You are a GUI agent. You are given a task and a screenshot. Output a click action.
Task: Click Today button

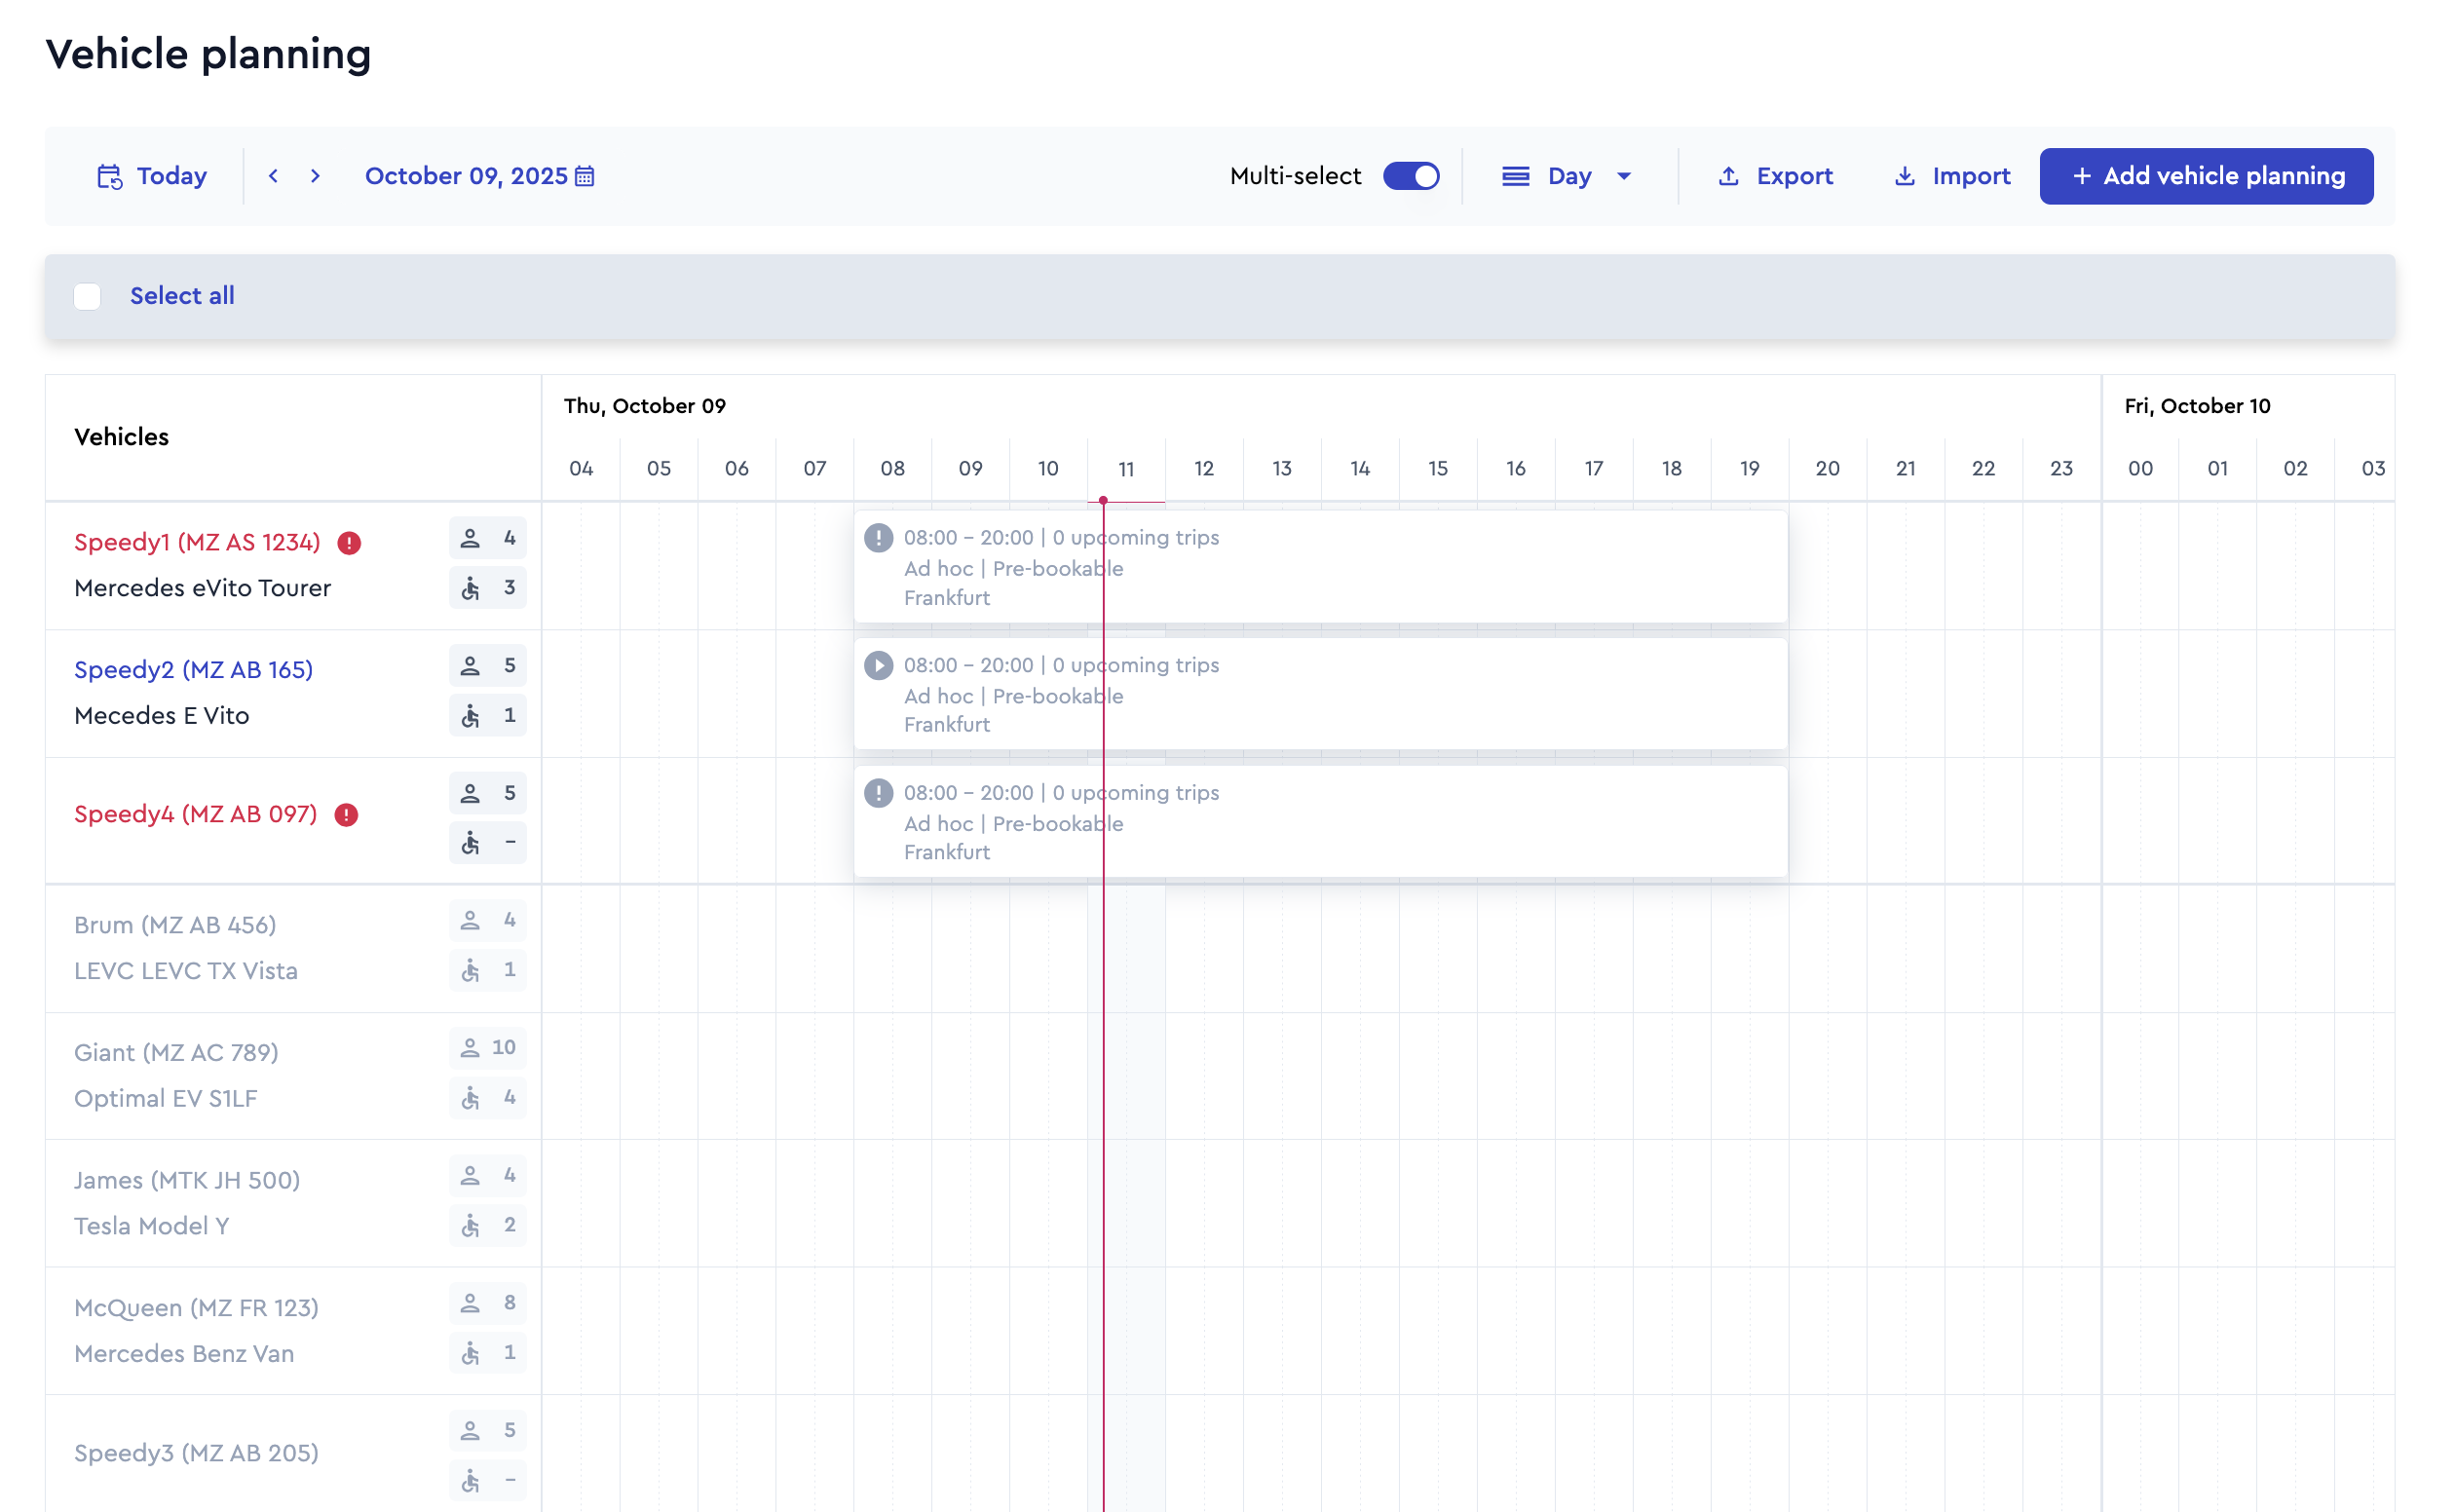tap(152, 177)
